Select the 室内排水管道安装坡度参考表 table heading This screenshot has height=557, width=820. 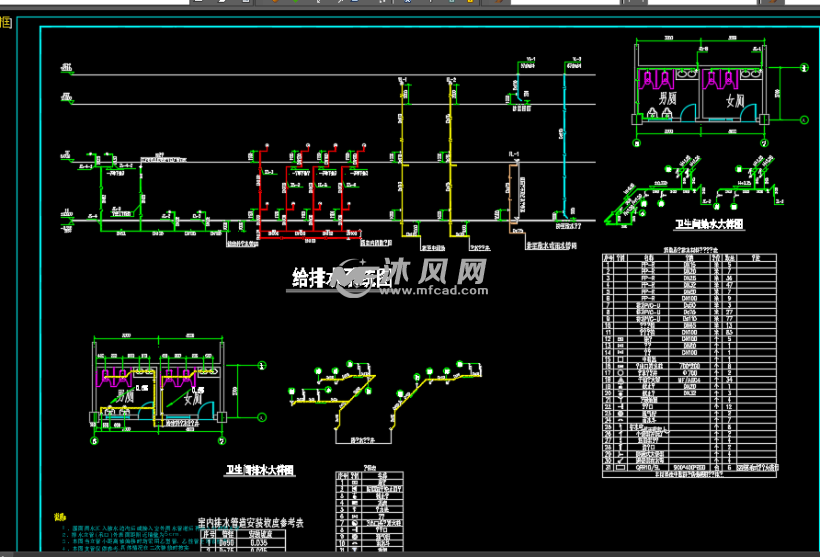pos(251,522)
